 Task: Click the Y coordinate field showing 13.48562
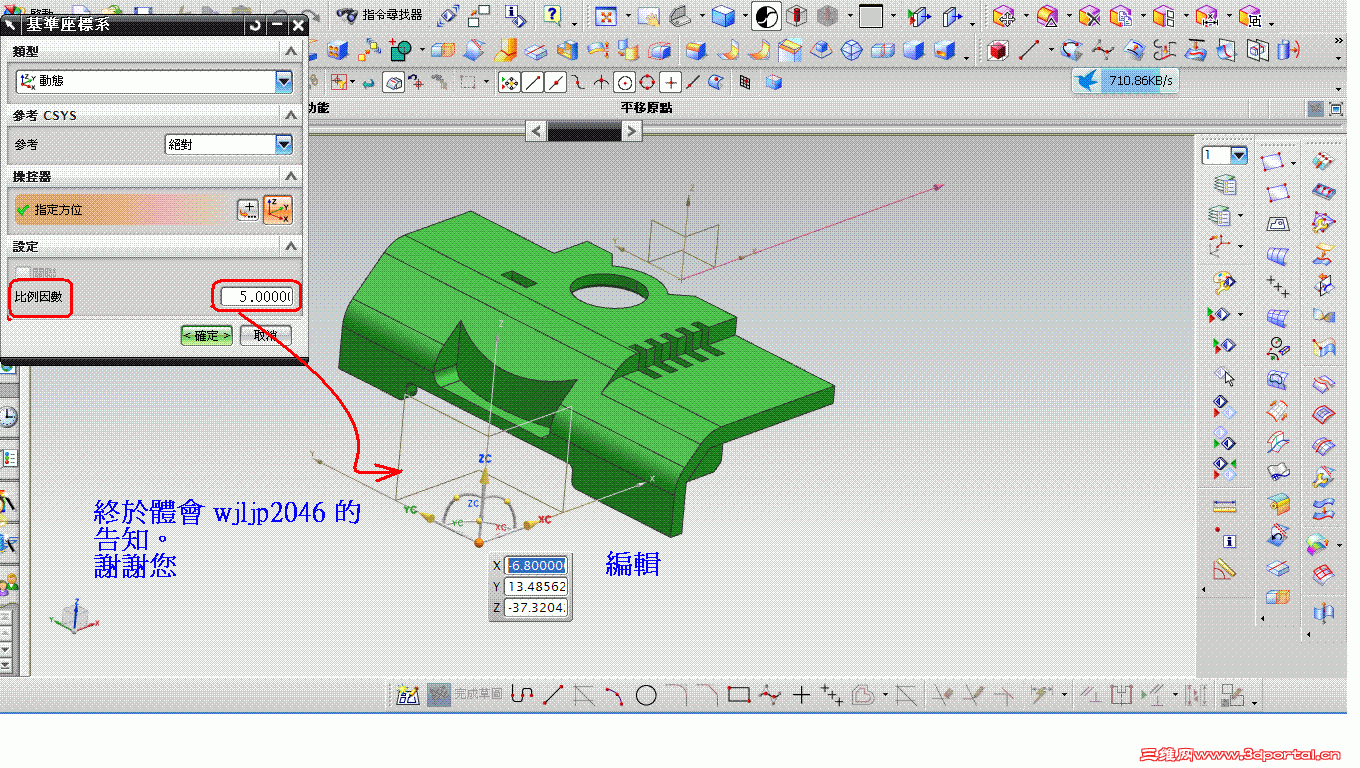tap(537, 586)
